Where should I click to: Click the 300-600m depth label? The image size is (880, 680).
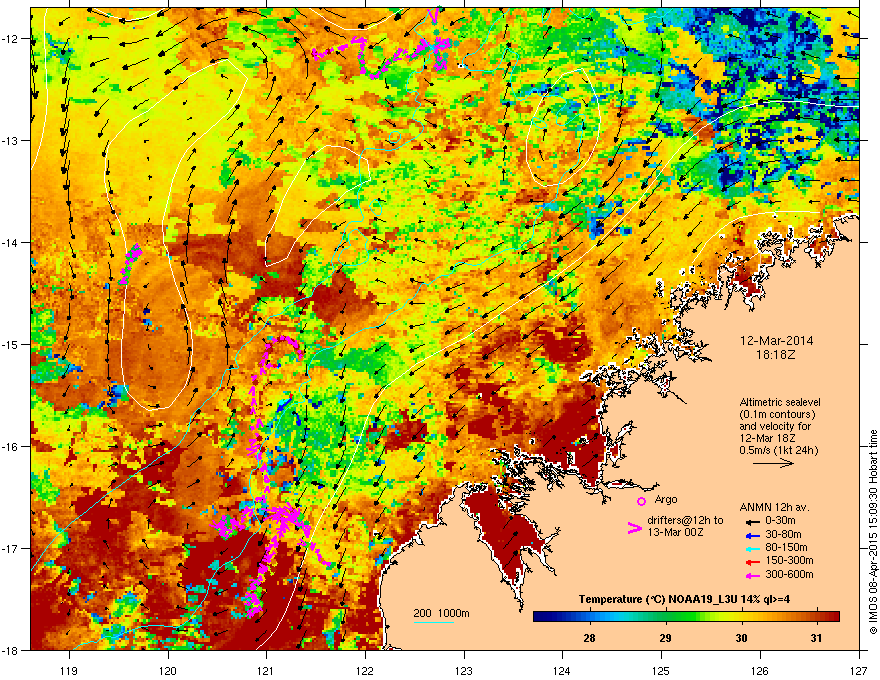click(x=789, y=575)
